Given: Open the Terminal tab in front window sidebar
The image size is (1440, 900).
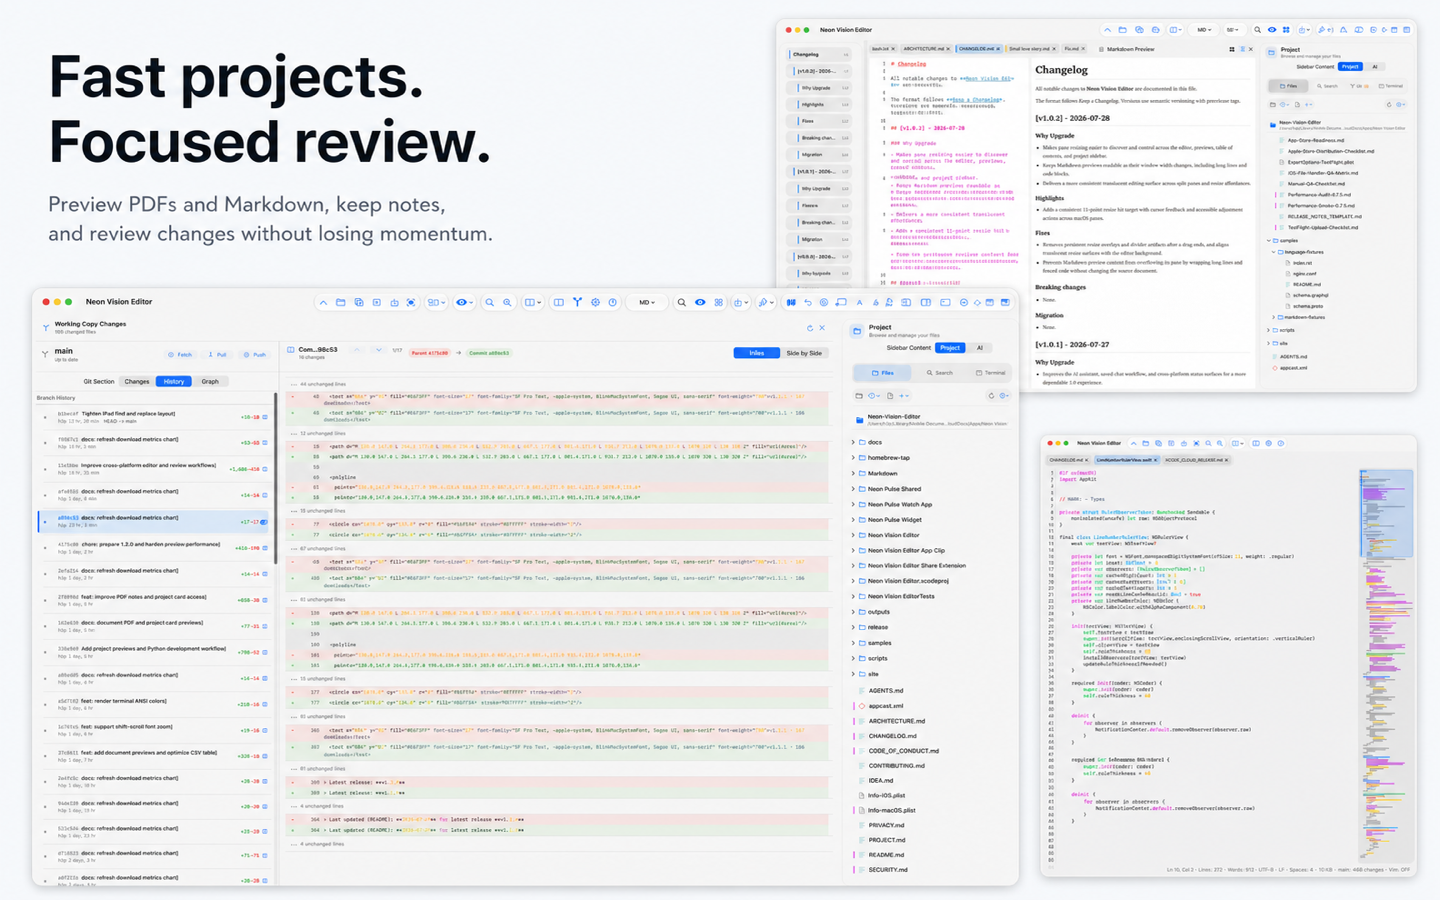Looking at the screenshot, I should pyautogui.click(x=990, y=373).
